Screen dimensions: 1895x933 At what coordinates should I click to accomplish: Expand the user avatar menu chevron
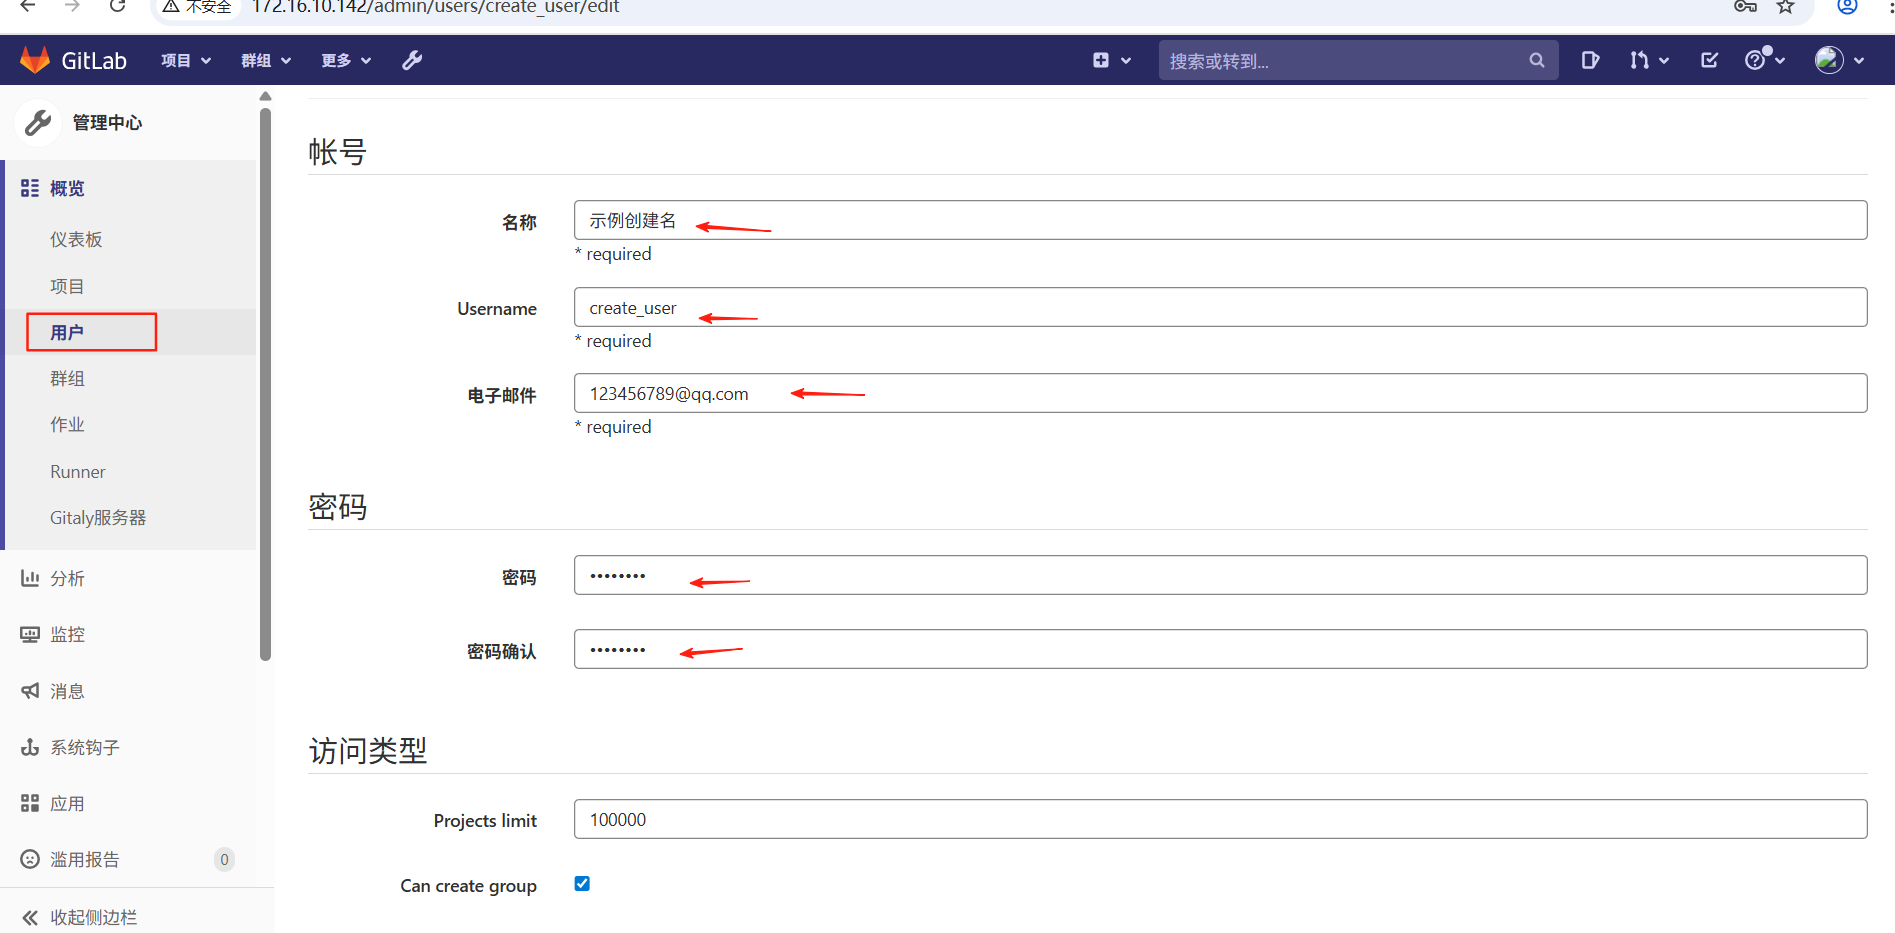click(x=1859, y=61)
